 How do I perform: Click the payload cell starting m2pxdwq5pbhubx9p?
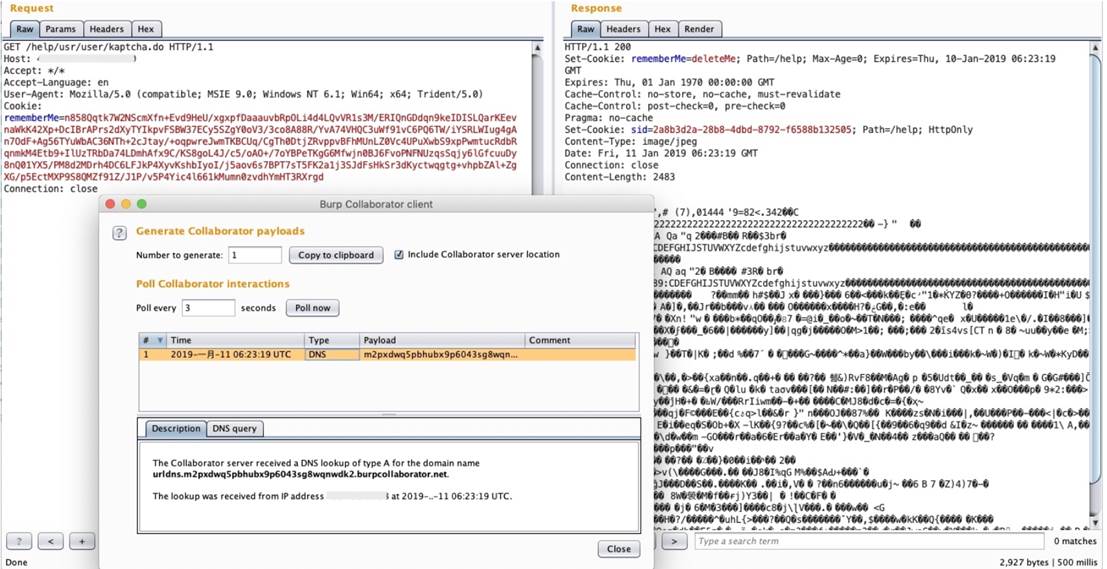(441, 354)
